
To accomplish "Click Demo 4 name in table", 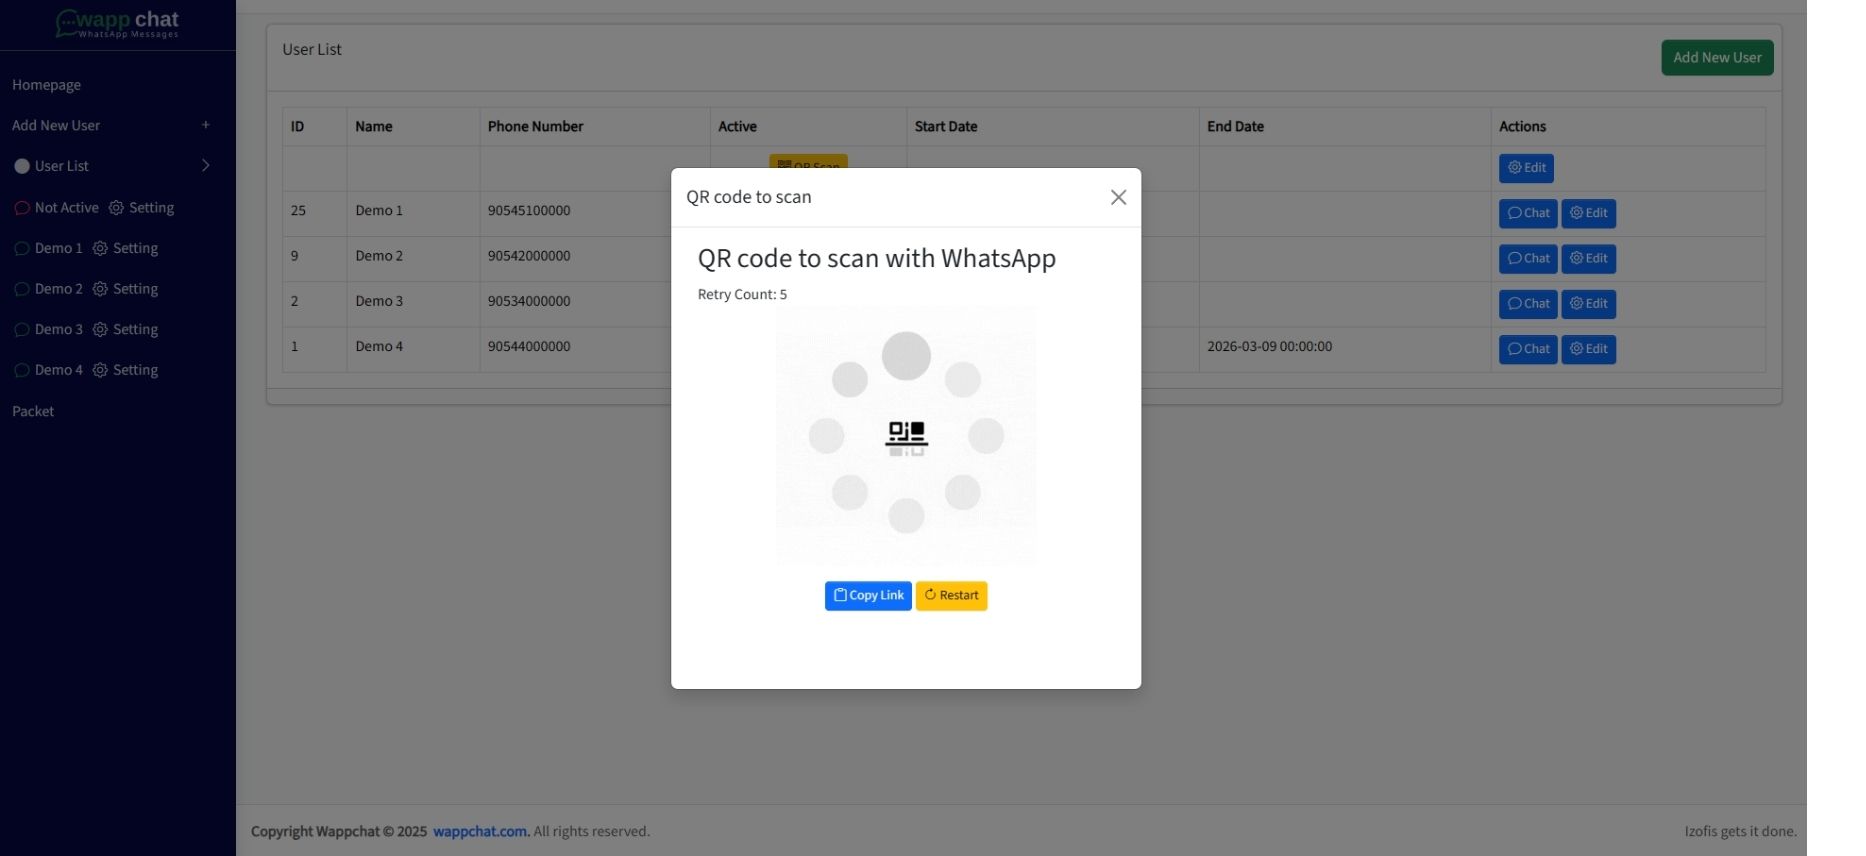I will [379, 347].
